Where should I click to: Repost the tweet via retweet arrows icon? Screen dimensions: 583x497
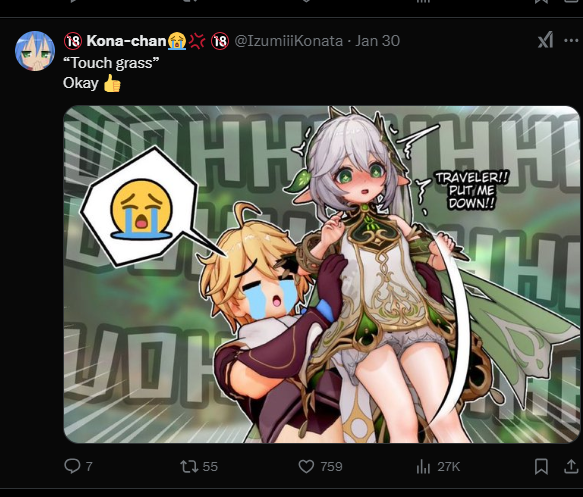click(x=189, y=466)
